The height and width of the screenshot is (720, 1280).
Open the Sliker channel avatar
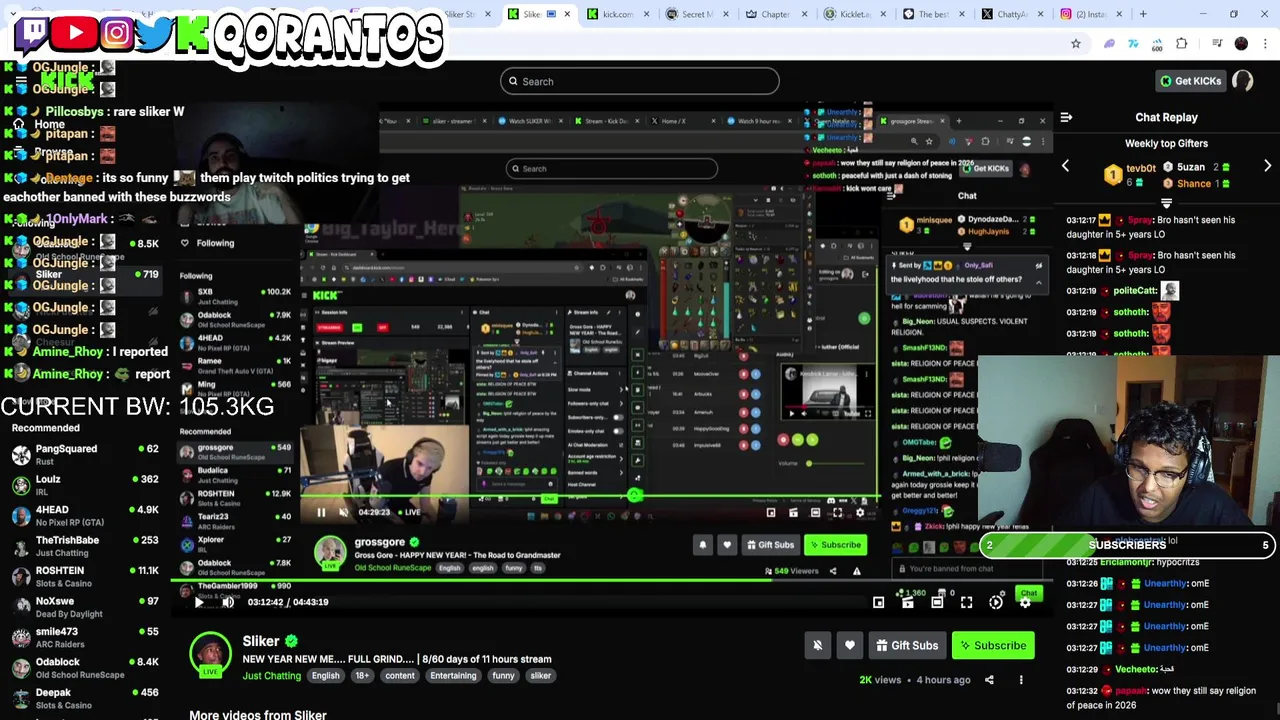[x=210, y=655]
